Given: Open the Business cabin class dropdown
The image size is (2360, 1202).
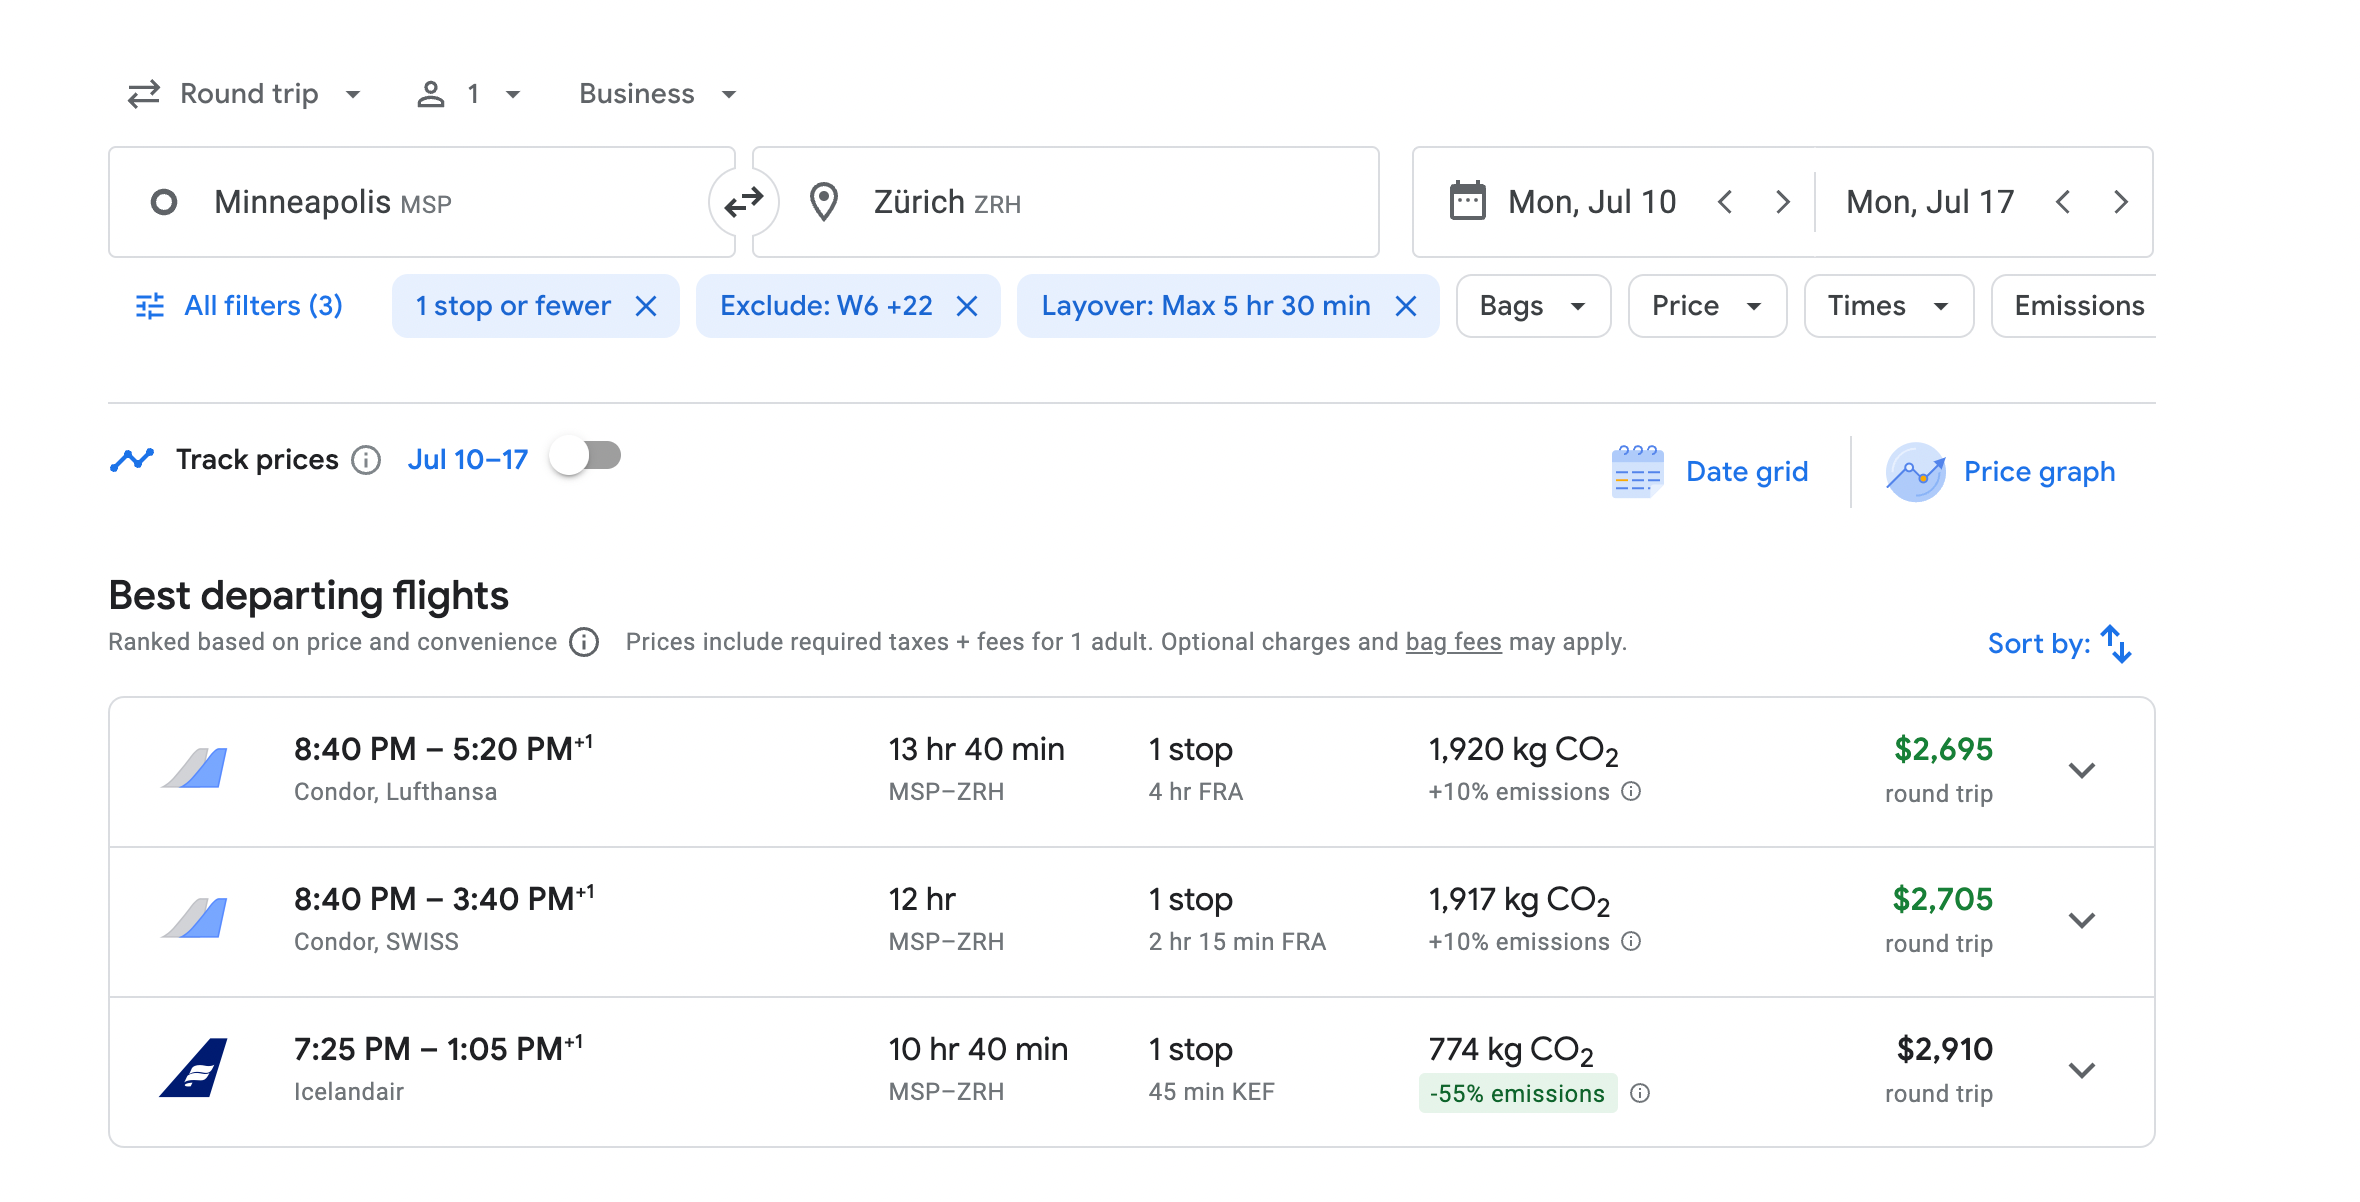Looking at the screenshot, I should [x=657, y=94].
